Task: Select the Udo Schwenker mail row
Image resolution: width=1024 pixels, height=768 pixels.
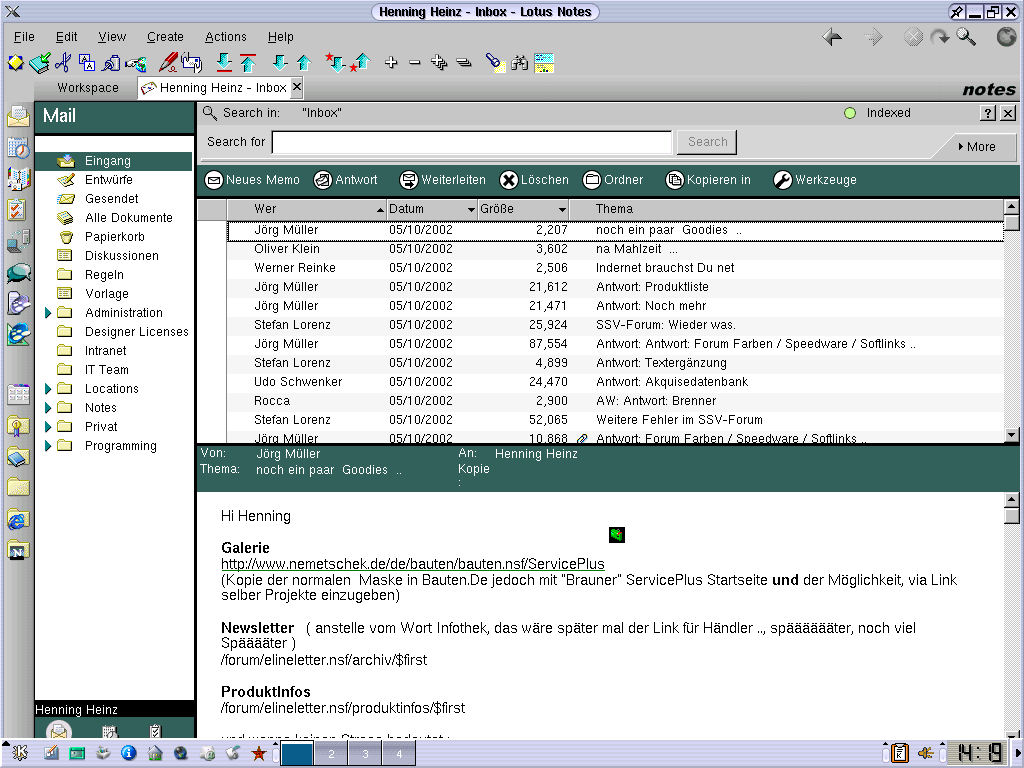Action: tap(615, 381)
